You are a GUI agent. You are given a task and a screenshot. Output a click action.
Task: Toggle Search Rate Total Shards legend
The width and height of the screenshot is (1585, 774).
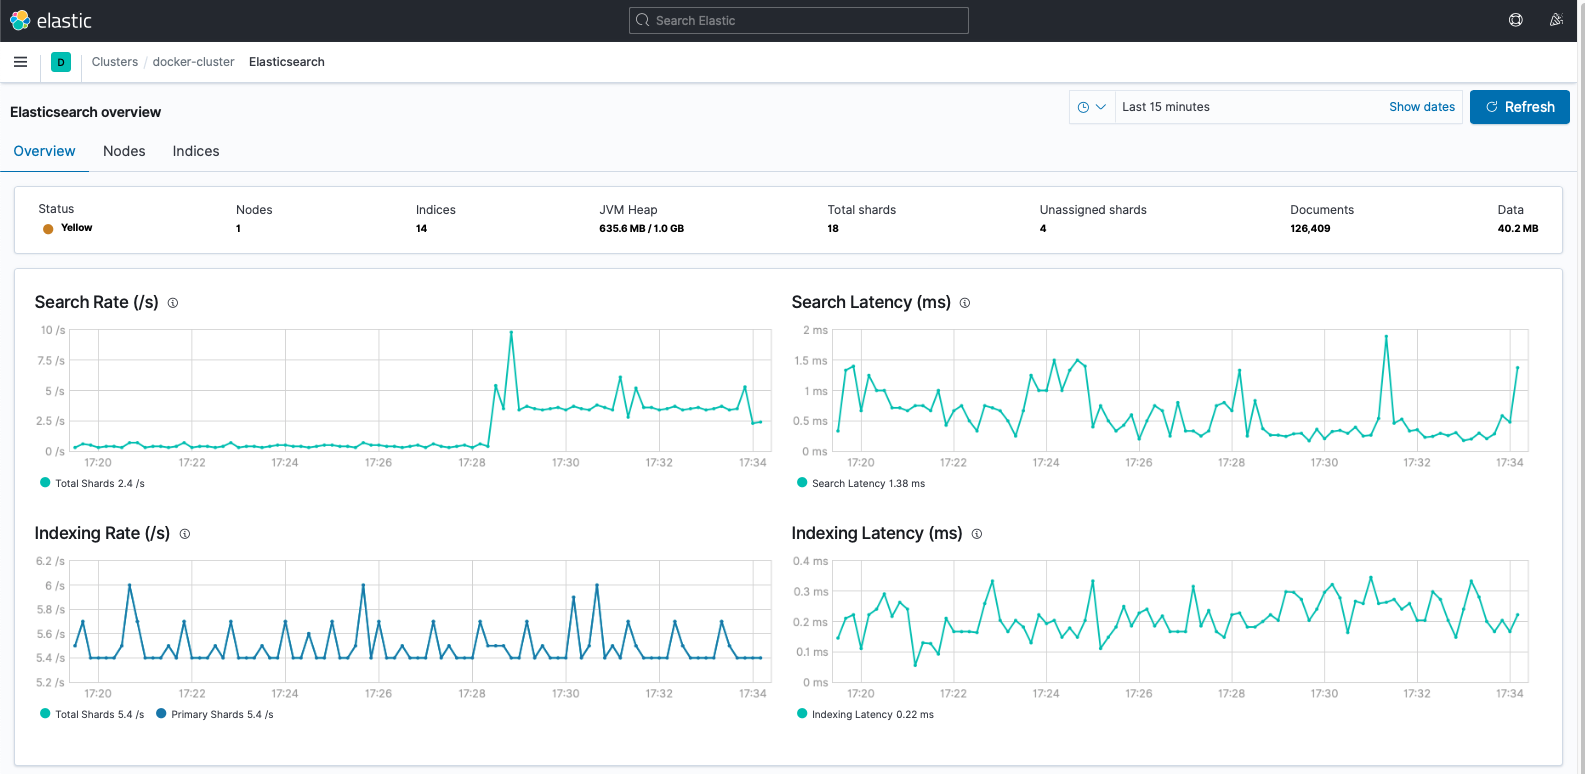pyautogui.click(x=92, y=483)
